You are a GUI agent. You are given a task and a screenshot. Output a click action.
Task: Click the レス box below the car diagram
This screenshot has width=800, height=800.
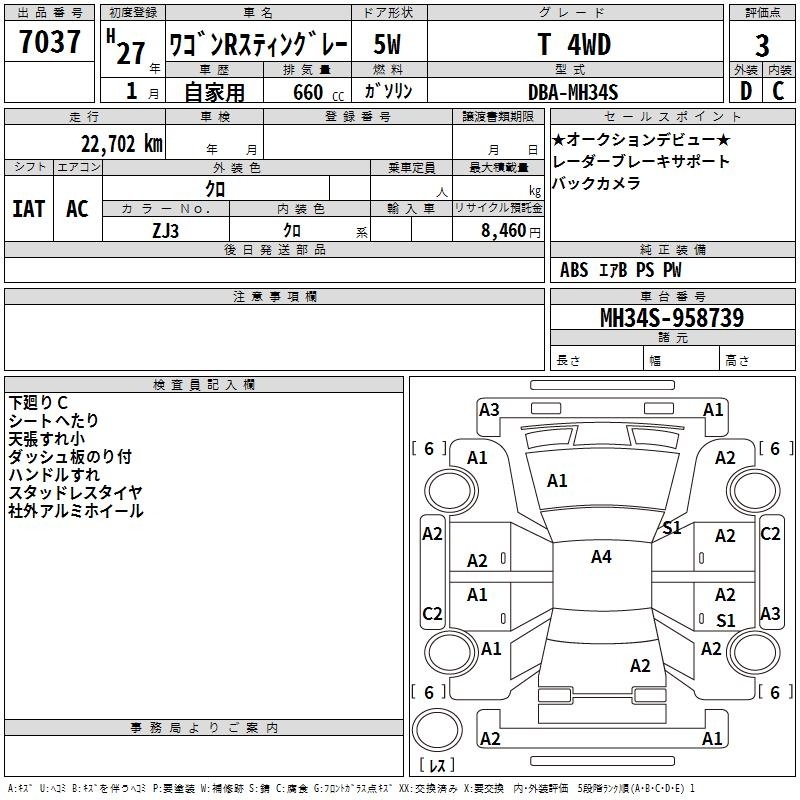pos(436,765)
